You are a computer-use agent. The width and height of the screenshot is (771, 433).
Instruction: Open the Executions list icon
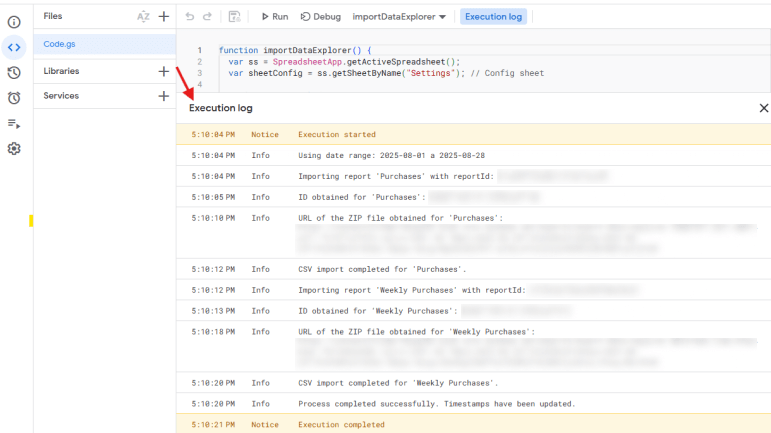14,123
